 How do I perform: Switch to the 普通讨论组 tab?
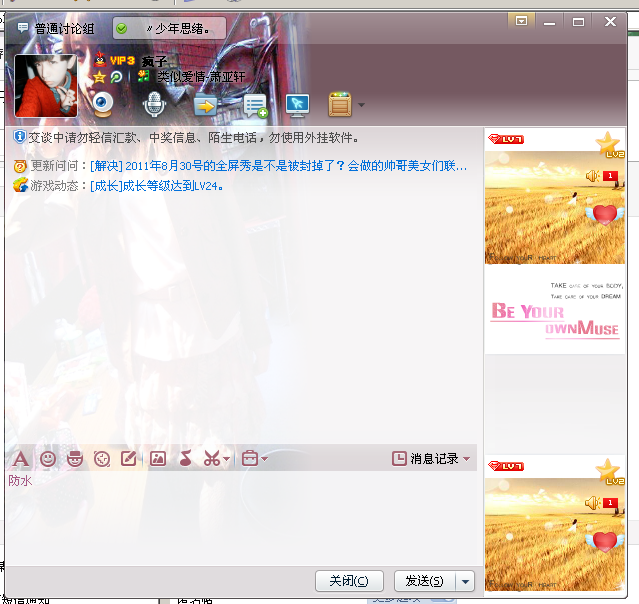56,29
